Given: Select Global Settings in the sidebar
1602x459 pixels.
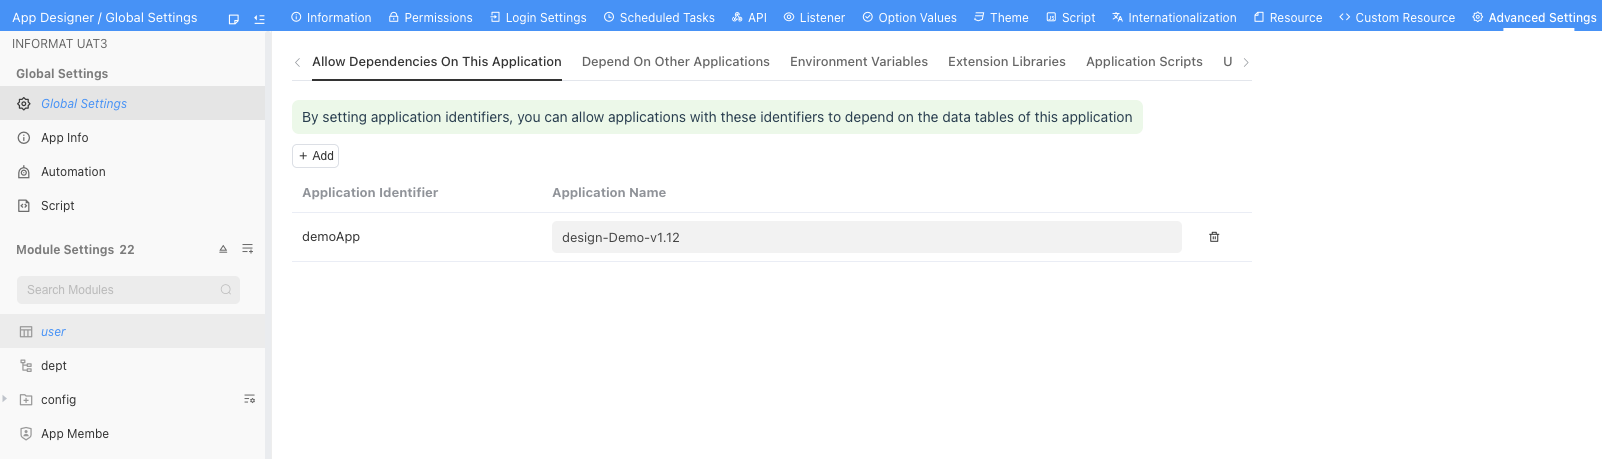Looking at the screenshot, I should coord(132,104).
